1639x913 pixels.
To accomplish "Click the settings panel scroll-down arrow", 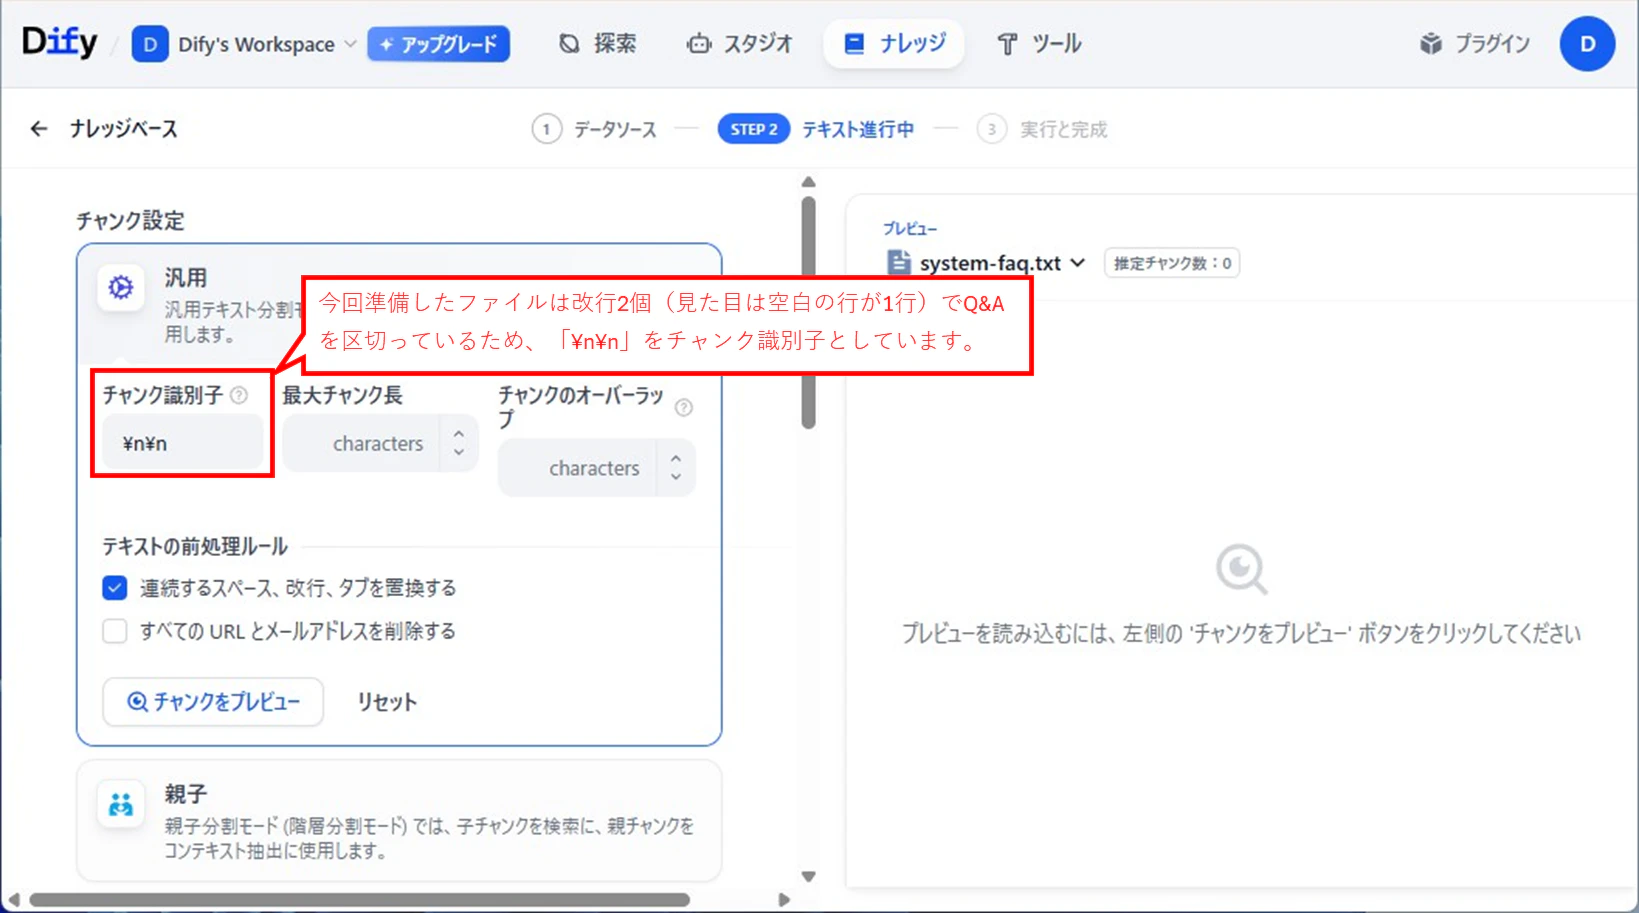I will pyautogui.click(x=809, y=877).
